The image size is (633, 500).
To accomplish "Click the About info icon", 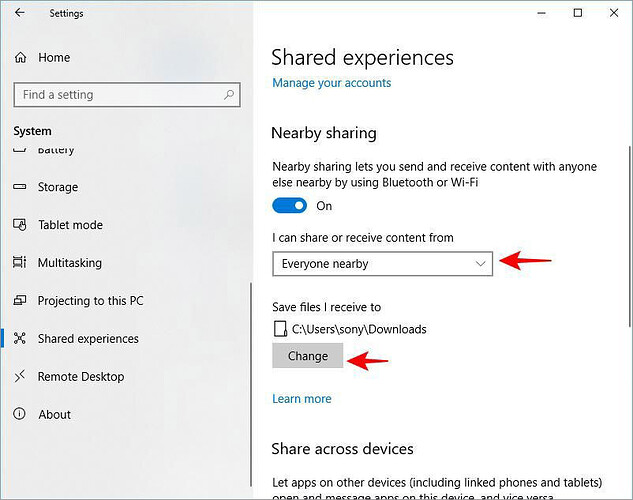I will click(19, 414).
